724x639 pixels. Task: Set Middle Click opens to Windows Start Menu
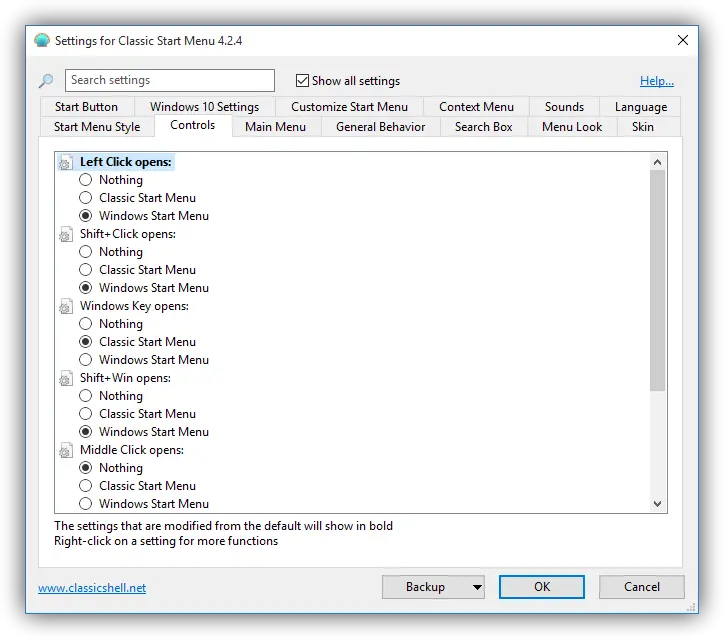(x=85, y=504)
